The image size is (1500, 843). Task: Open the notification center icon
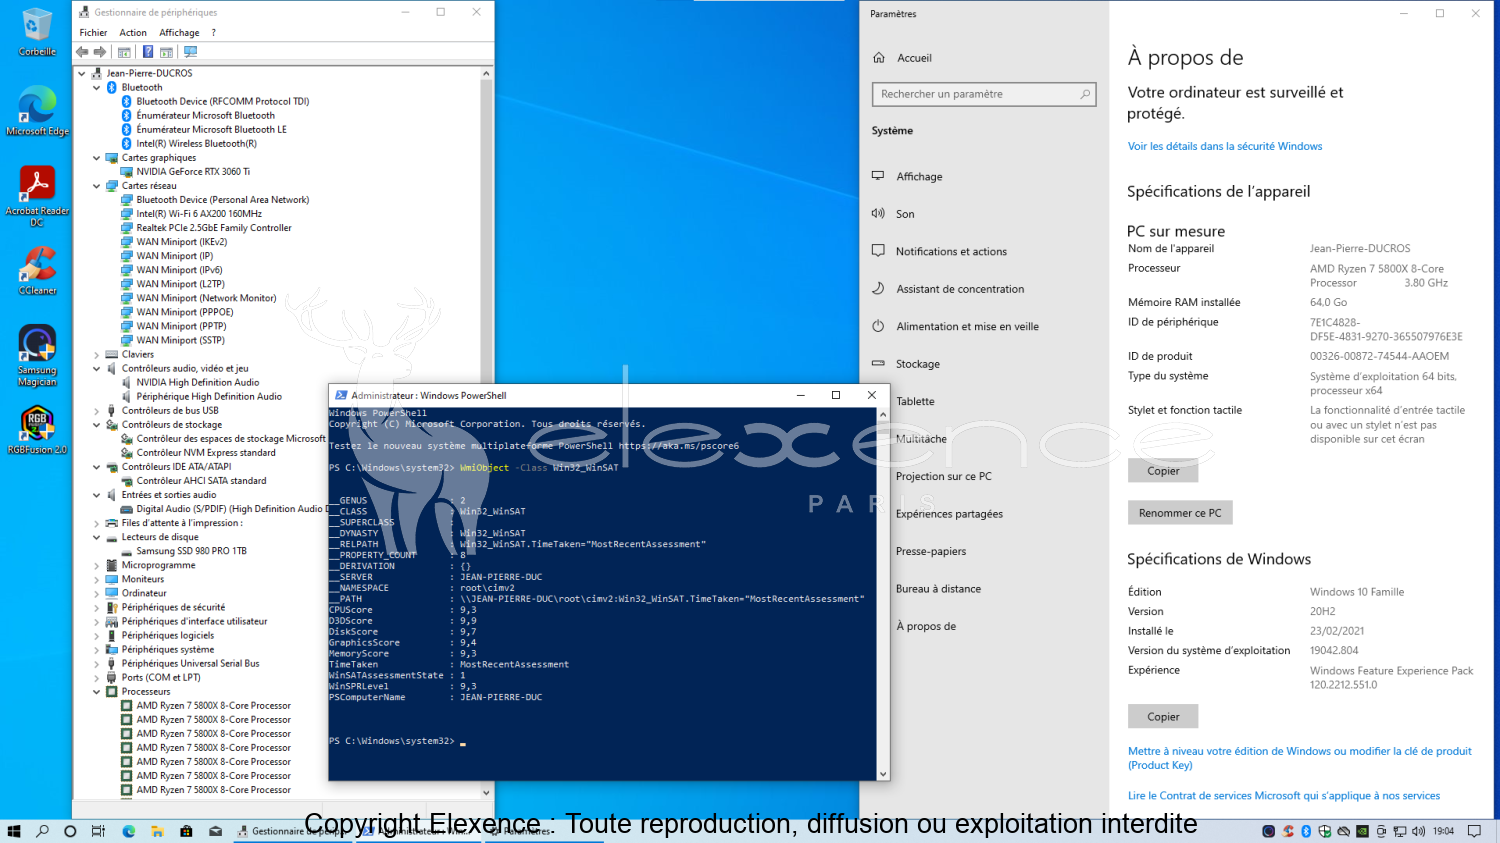pos(1473,831)
